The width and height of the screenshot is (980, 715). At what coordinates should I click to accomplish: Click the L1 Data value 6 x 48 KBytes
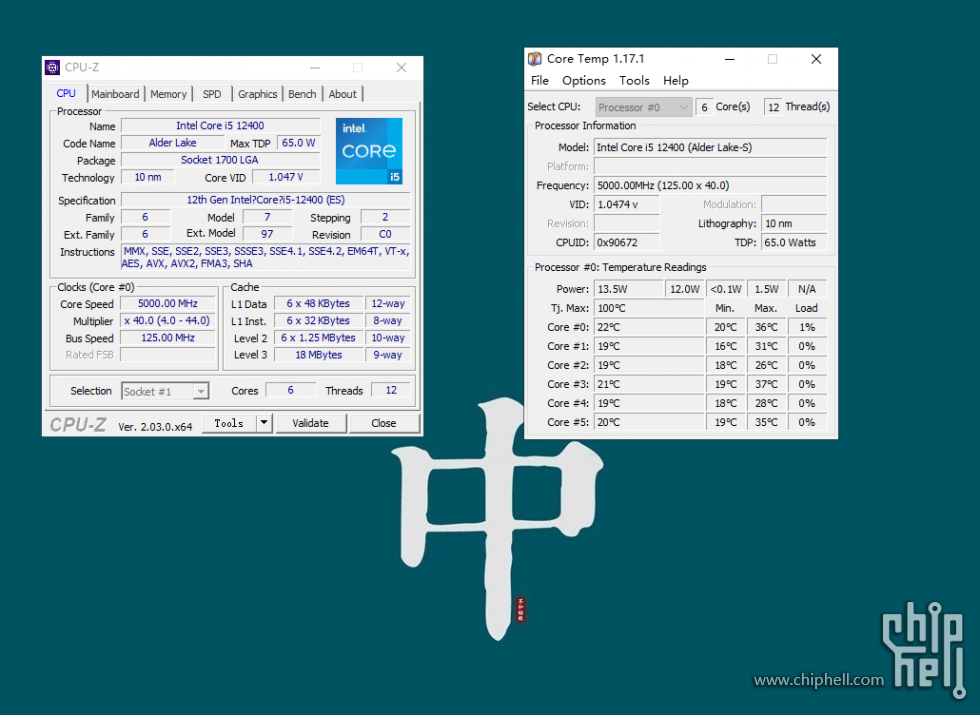point(318,303)
